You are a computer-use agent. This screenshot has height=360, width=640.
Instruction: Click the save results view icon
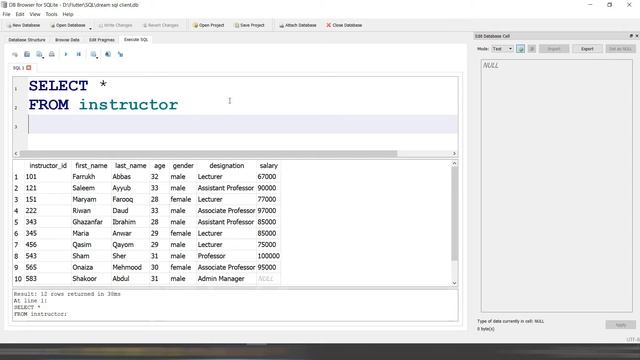pyautogui.click(x=94, y=54)
